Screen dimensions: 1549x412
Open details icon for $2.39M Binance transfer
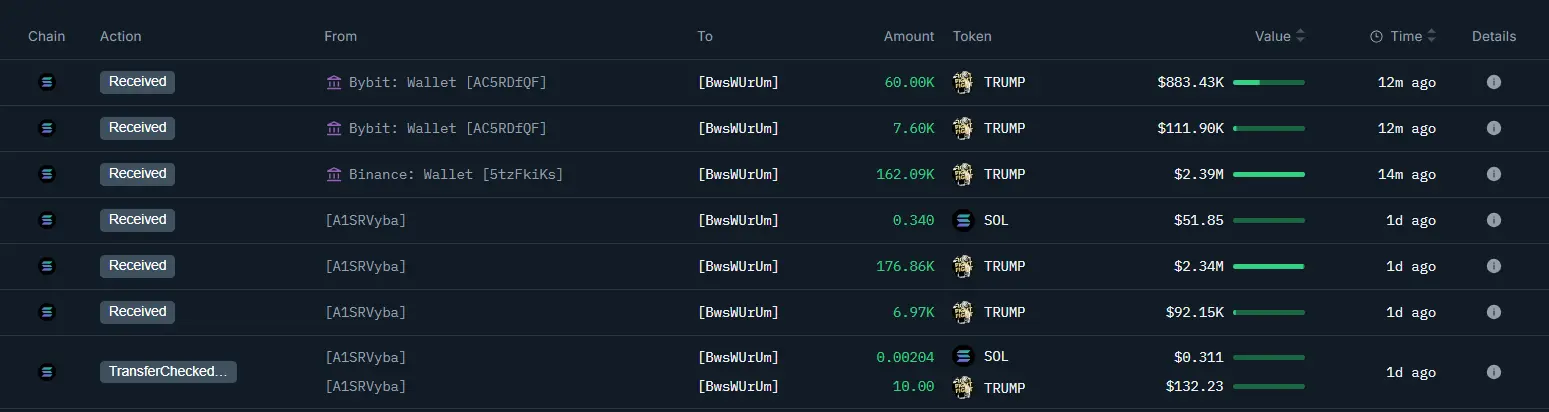(1493, 174)
